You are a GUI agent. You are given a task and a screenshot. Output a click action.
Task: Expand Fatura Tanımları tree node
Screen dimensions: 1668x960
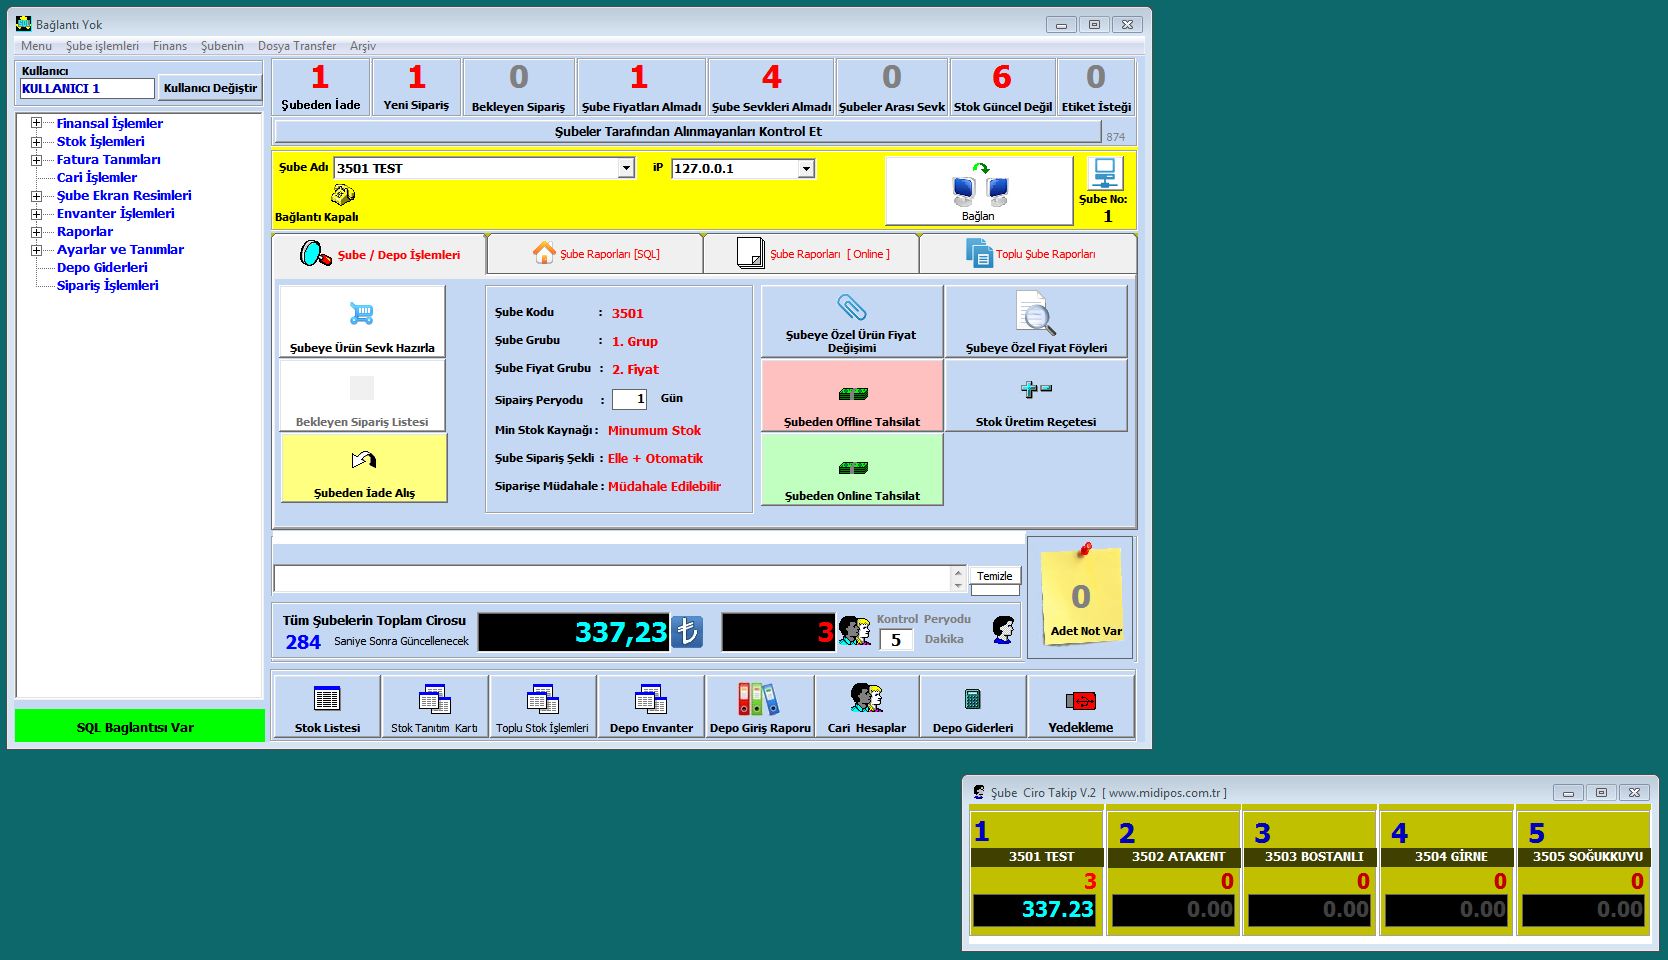tap(36, 159)
